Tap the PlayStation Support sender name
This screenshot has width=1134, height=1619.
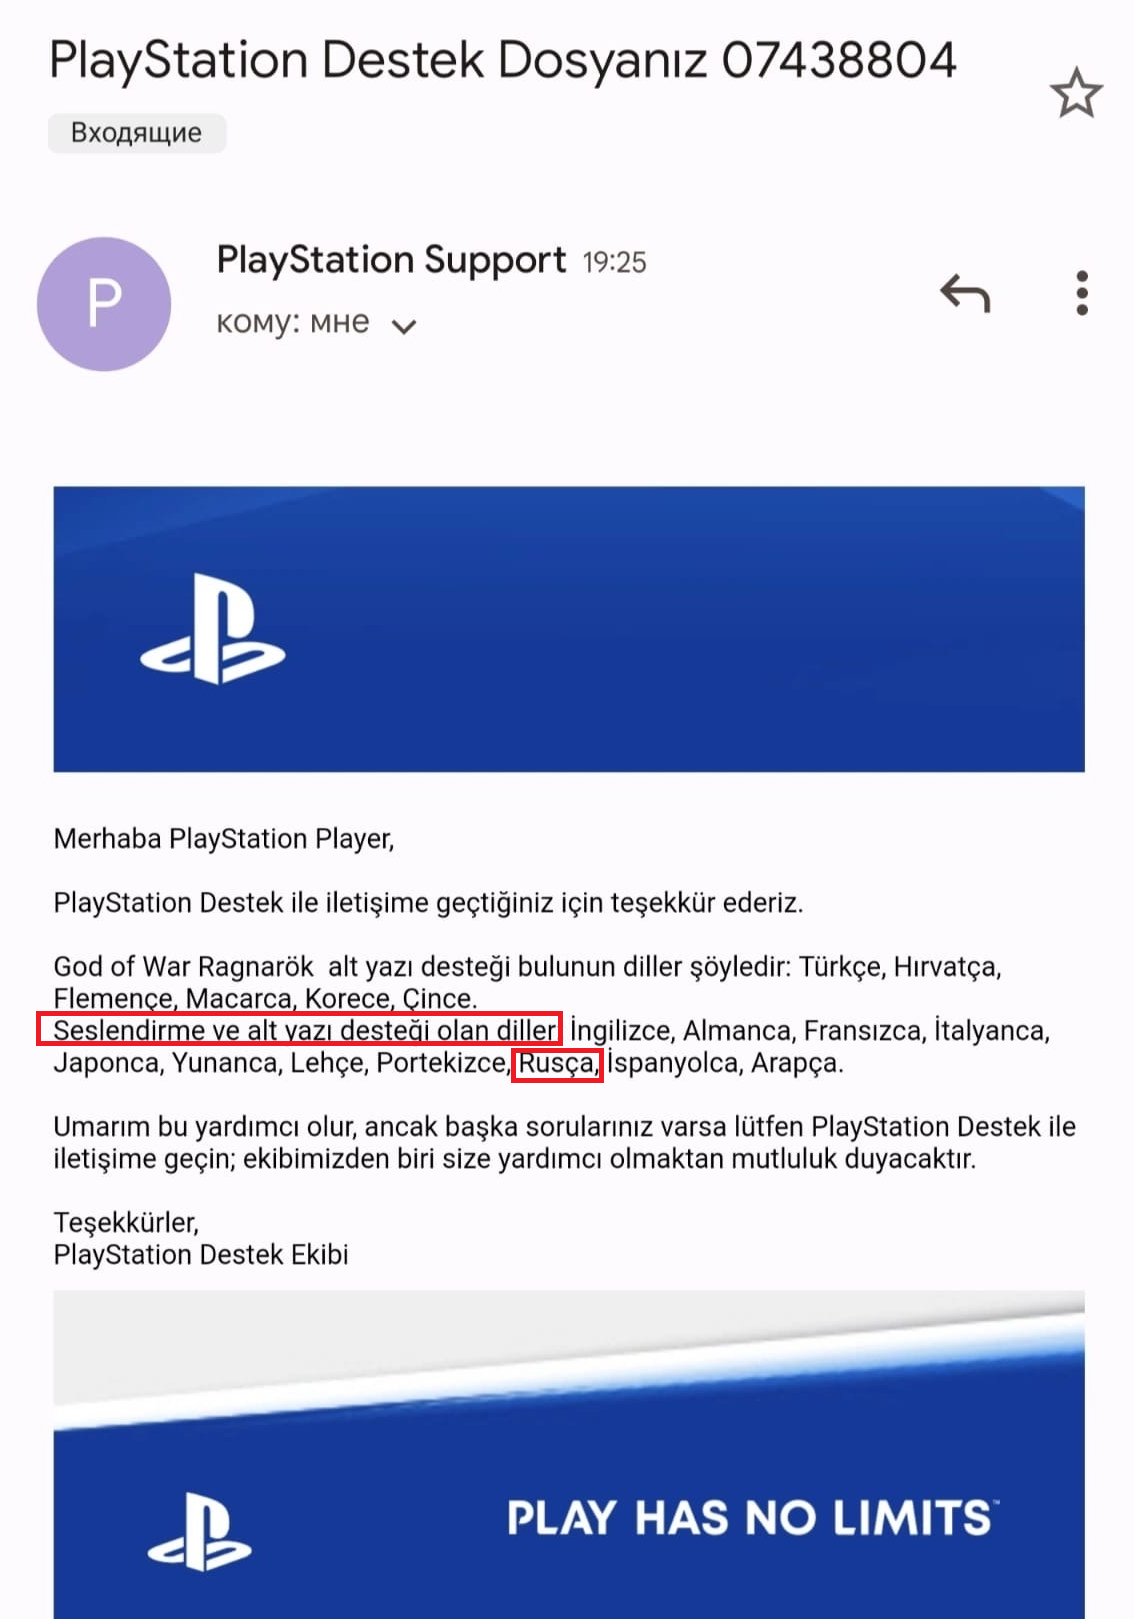pos(391,260)
